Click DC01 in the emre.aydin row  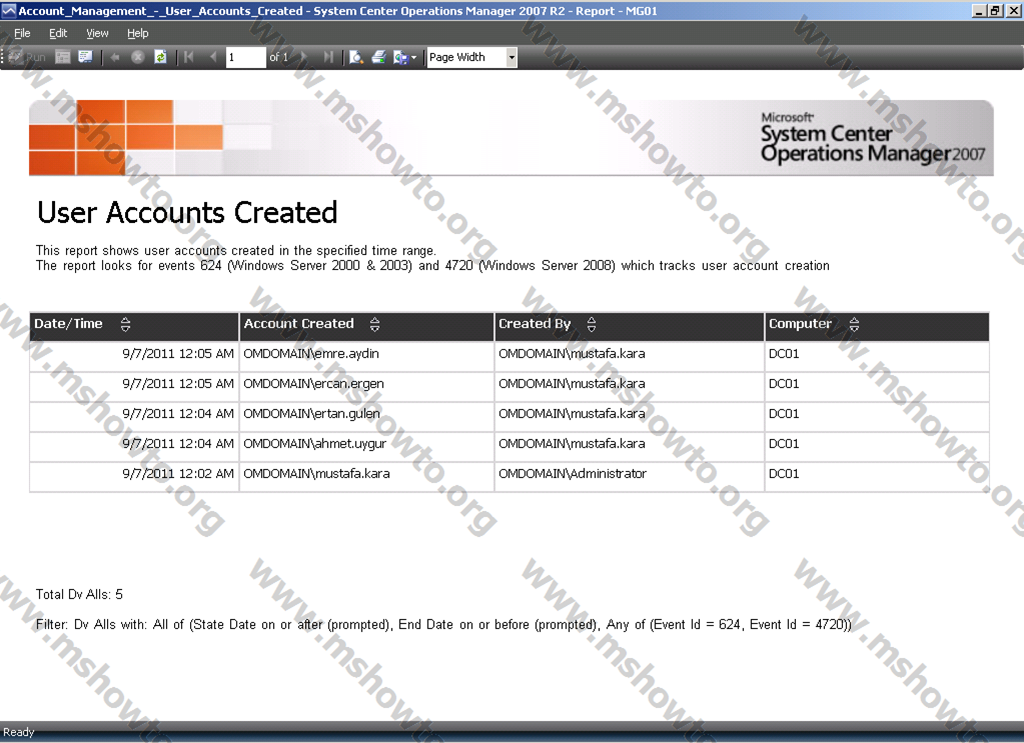pyautogui.click(x=877, y=354)
